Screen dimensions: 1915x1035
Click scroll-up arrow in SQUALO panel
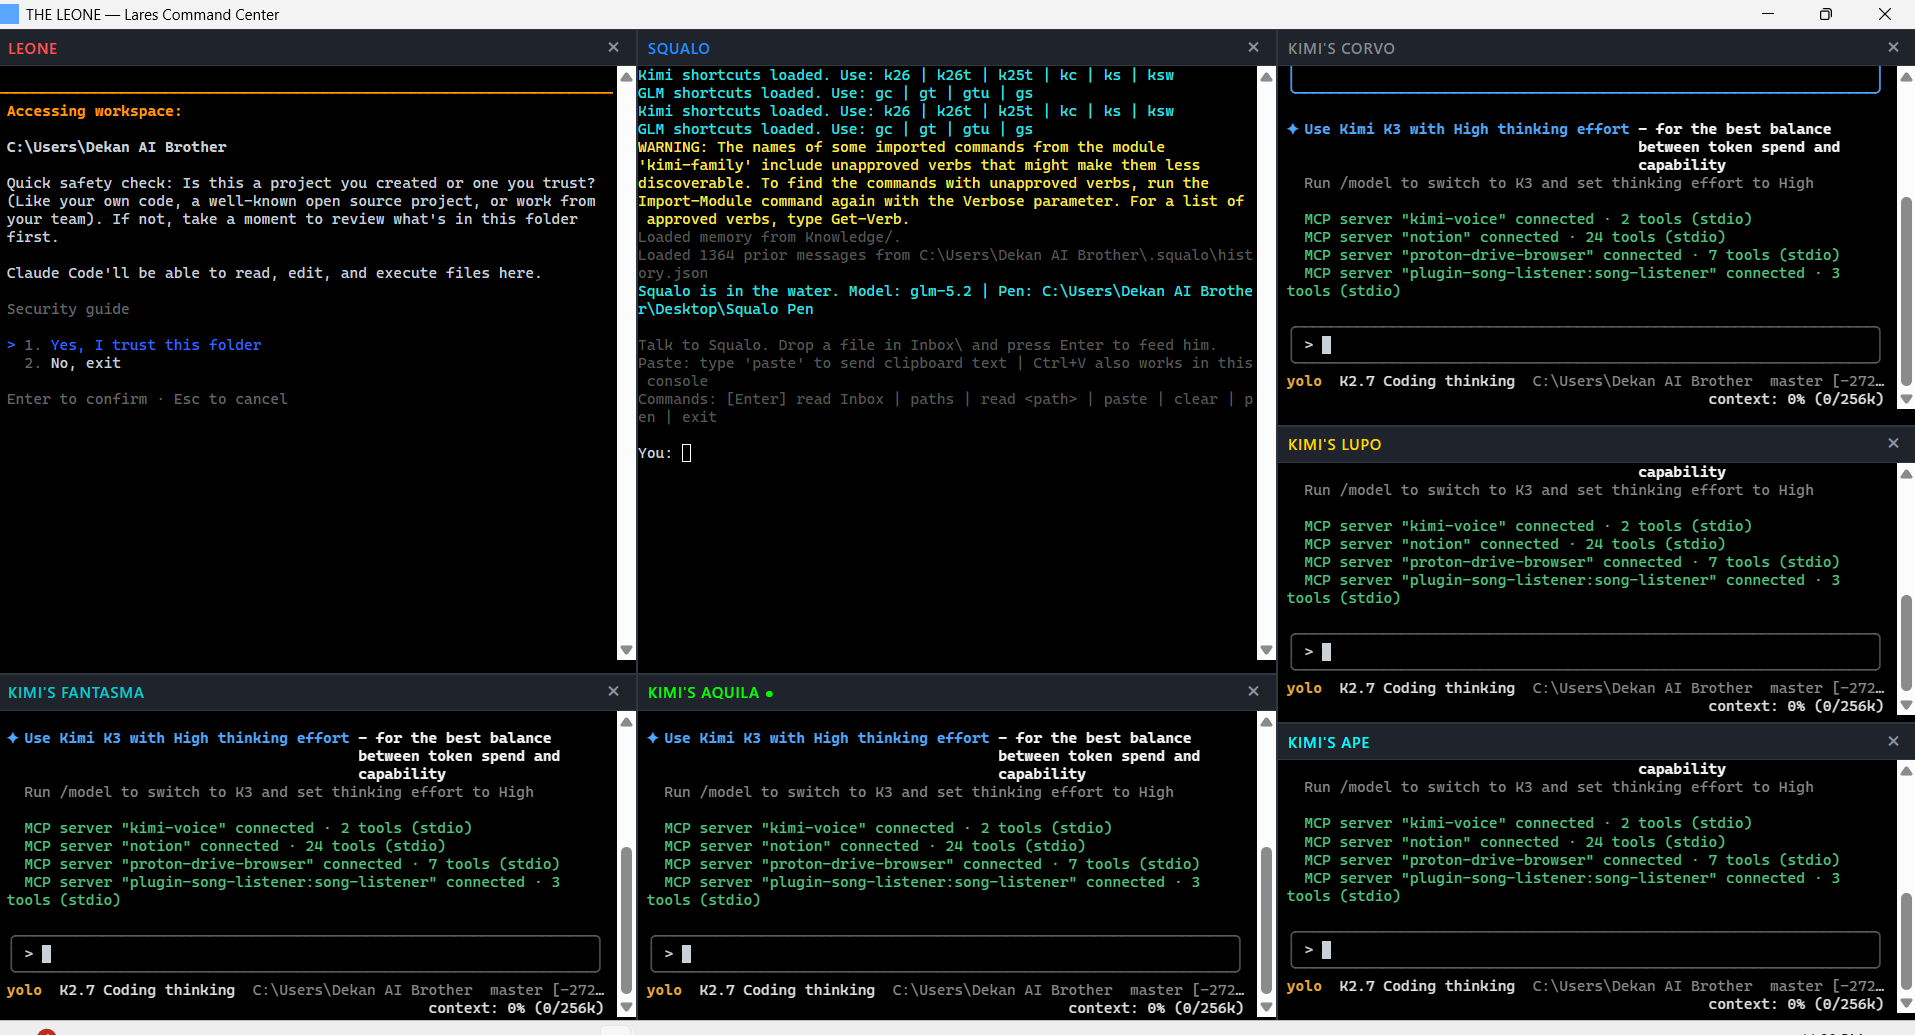tap(1266, 76)
